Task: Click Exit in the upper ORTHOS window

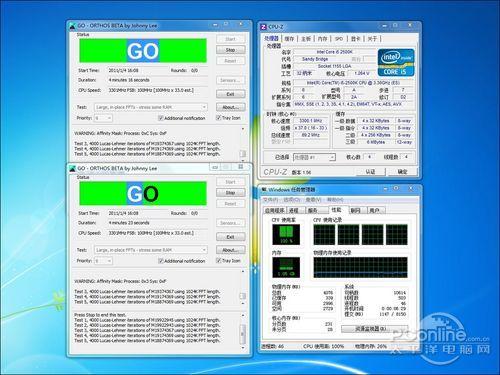Action: [x=230, y=94]
